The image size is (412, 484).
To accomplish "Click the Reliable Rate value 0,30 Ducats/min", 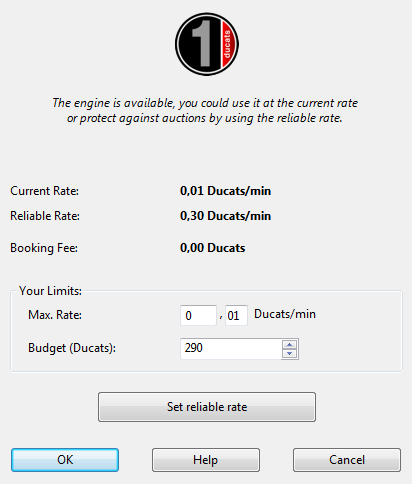I will point(225,216).
